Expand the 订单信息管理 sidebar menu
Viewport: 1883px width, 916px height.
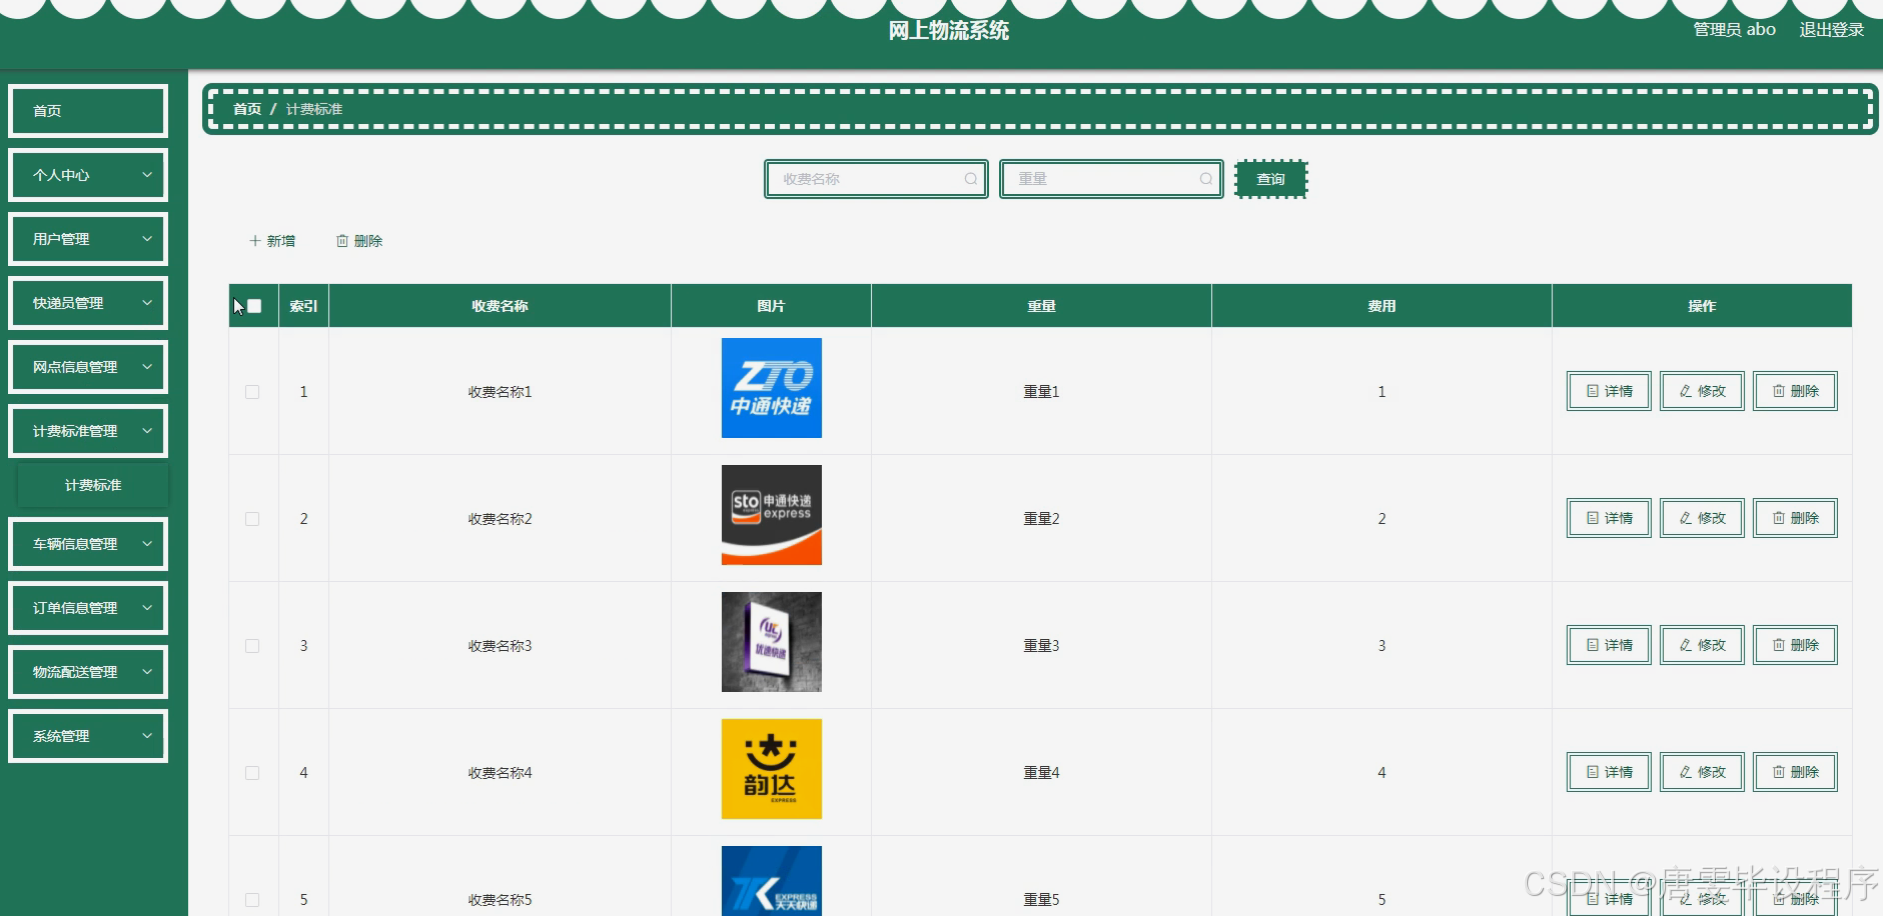88,608
